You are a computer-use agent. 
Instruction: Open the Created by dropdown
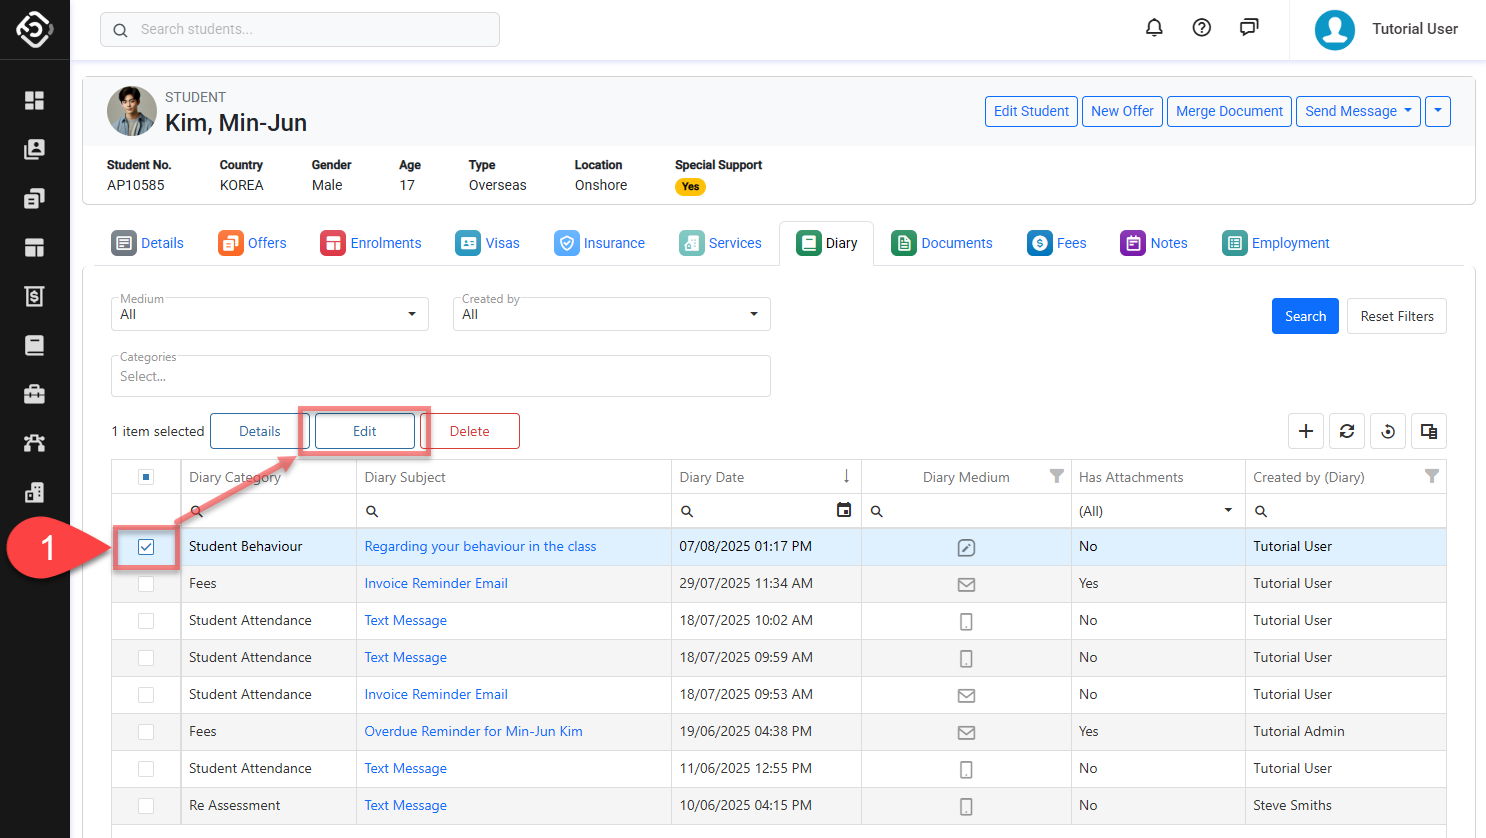611,314
